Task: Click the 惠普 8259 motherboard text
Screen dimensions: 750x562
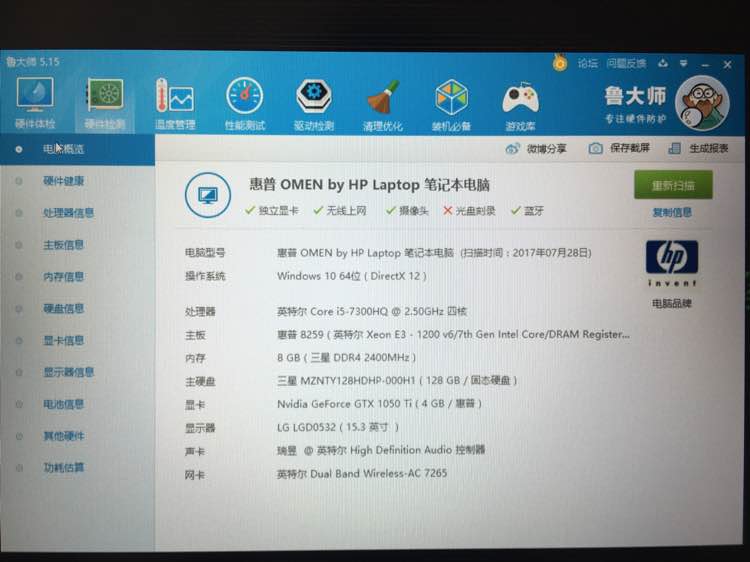Action: tap(453, 335)
